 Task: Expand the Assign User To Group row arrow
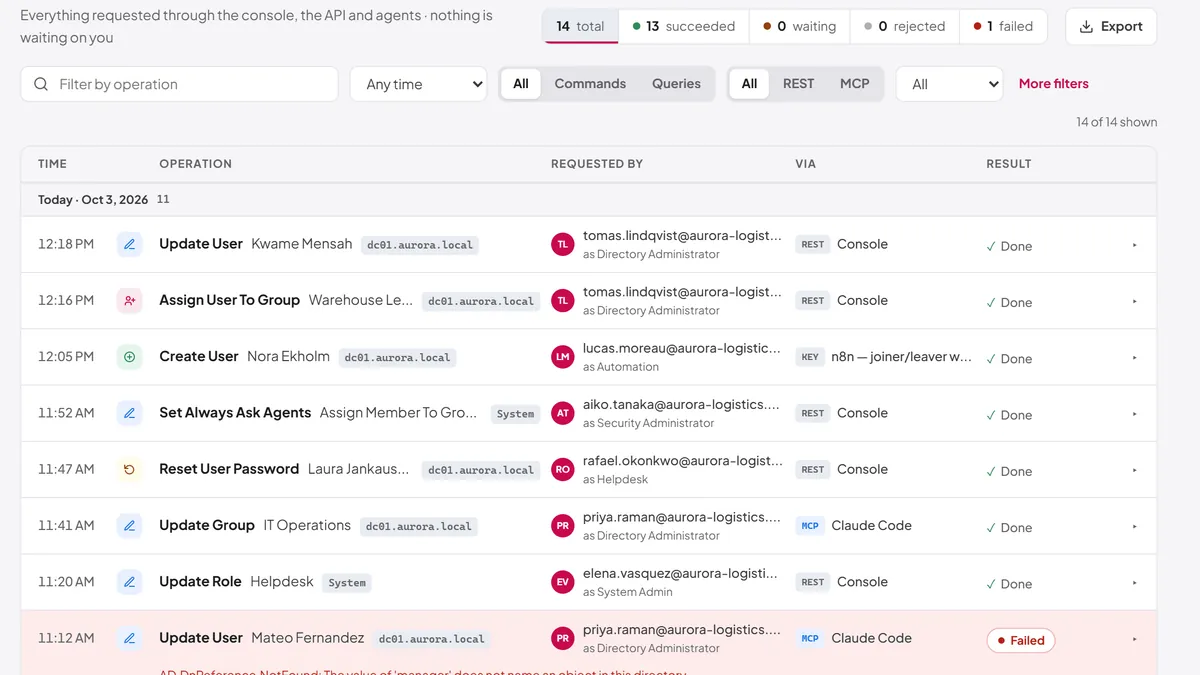pos(1134,301)
